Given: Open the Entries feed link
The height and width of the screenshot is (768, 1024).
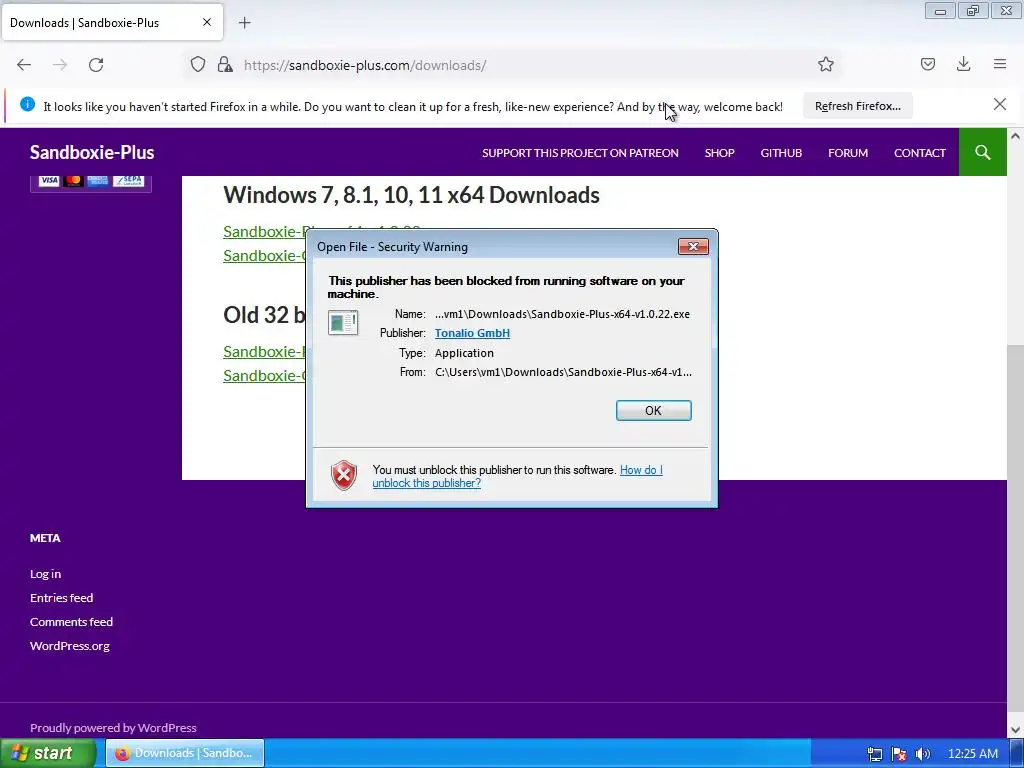Looking at the screenshot, I should tap(61, 598).
